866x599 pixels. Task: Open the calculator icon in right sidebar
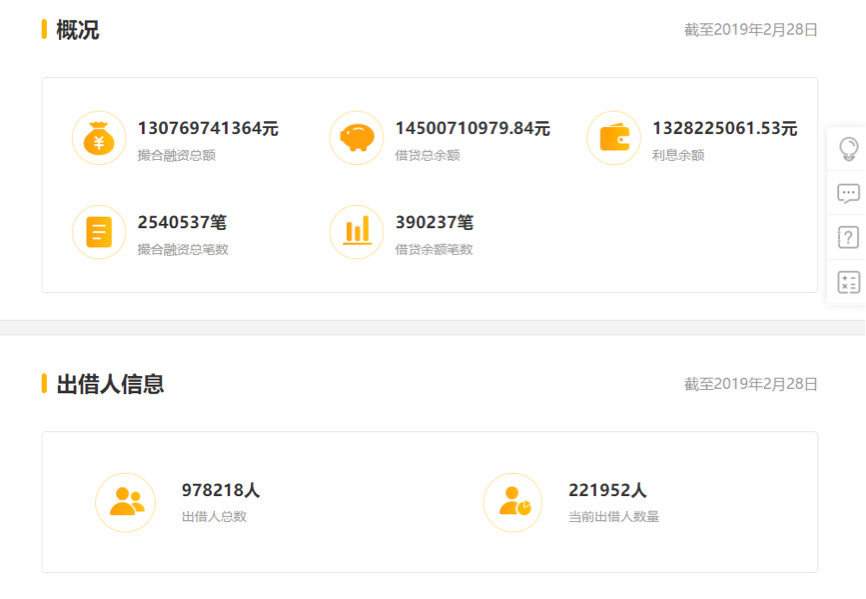pos(847,282)
